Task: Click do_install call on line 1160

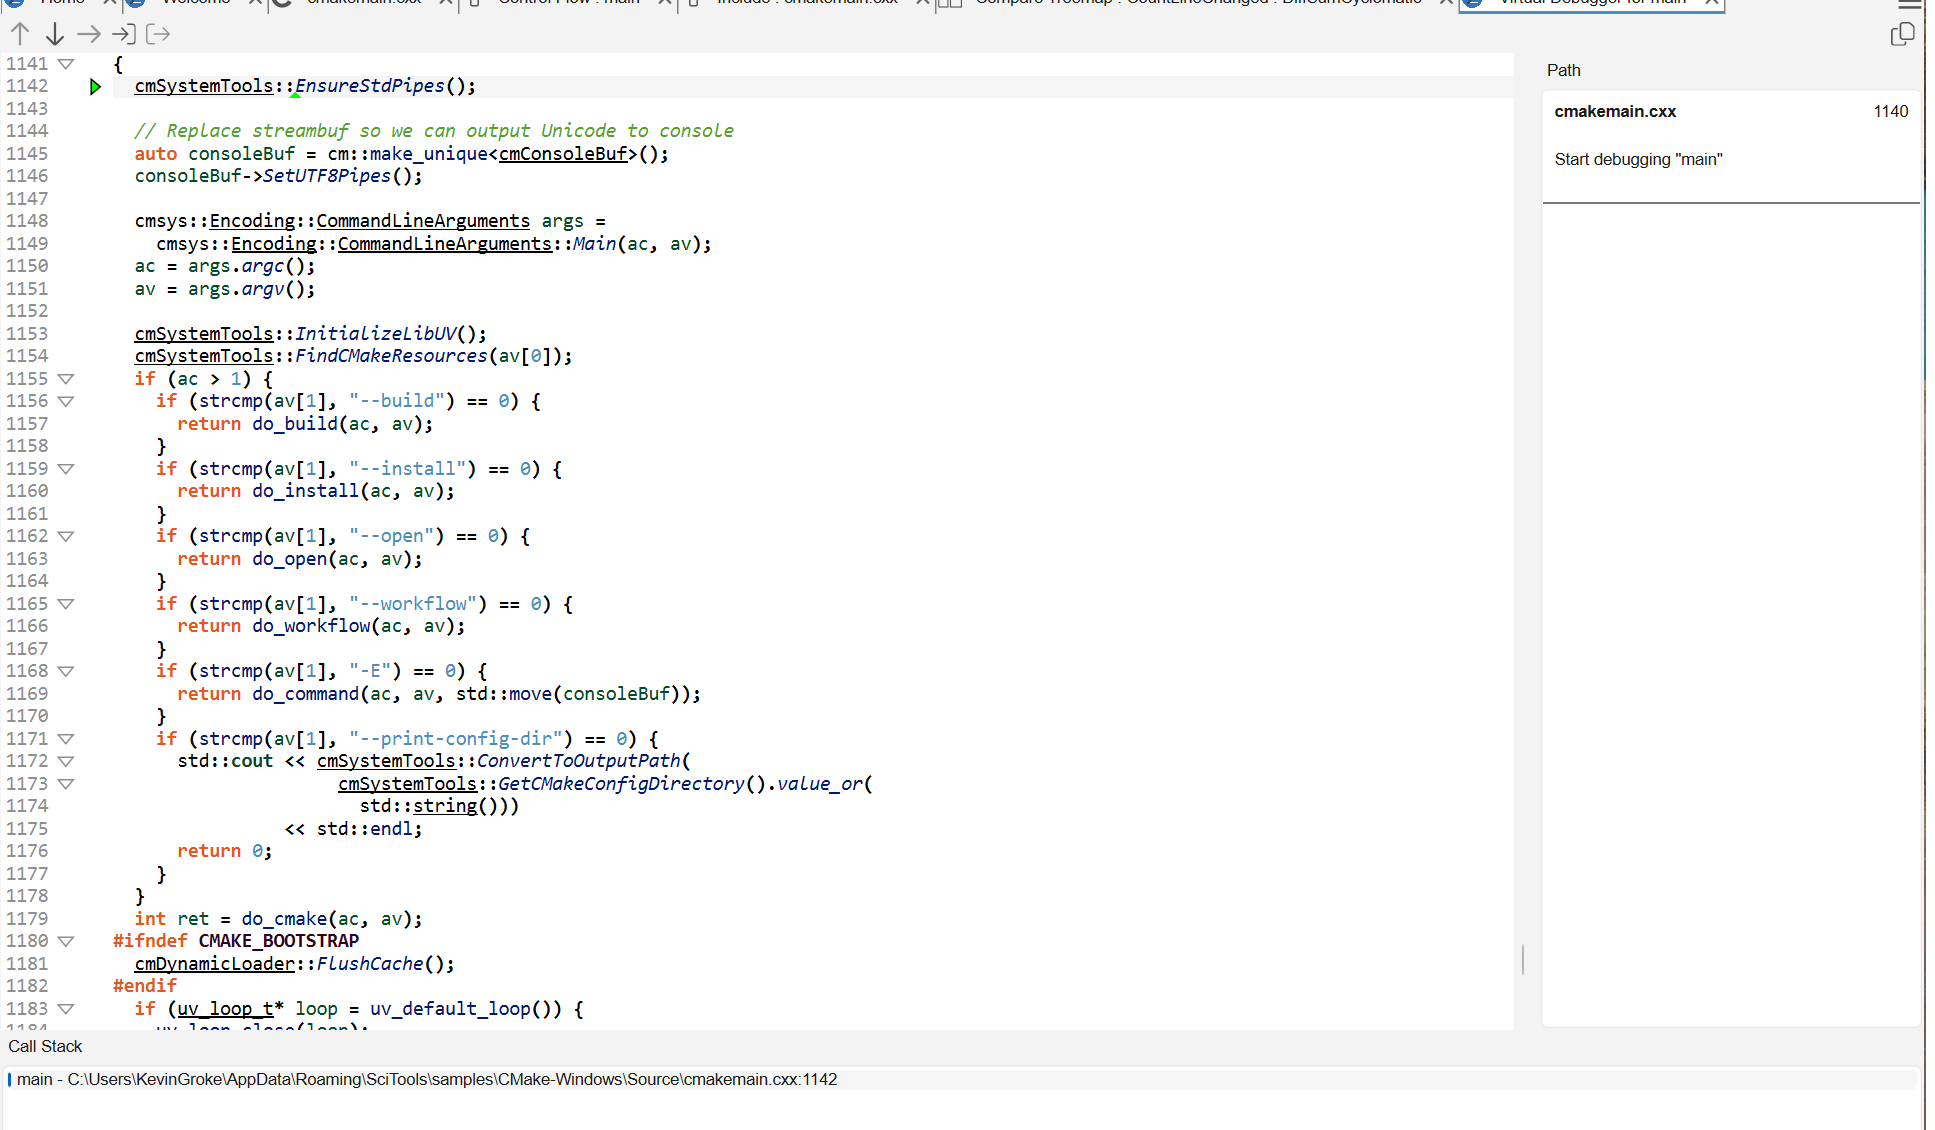Action: pyautogui.click(x=305, y=491)
